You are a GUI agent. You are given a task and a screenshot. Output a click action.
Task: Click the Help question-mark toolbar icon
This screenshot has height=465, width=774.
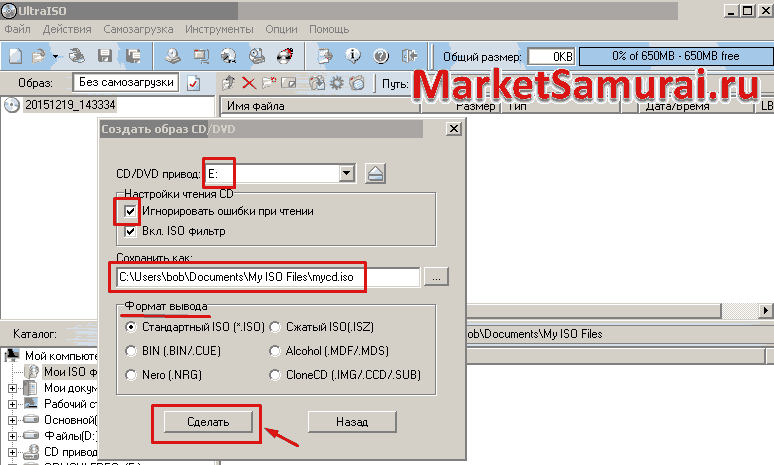381,56
